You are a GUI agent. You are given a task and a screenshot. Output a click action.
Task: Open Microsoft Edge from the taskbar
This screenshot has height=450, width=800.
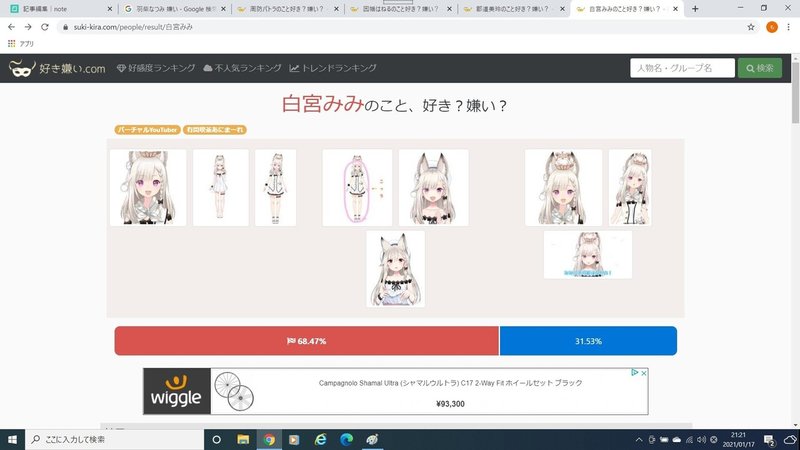346,439
